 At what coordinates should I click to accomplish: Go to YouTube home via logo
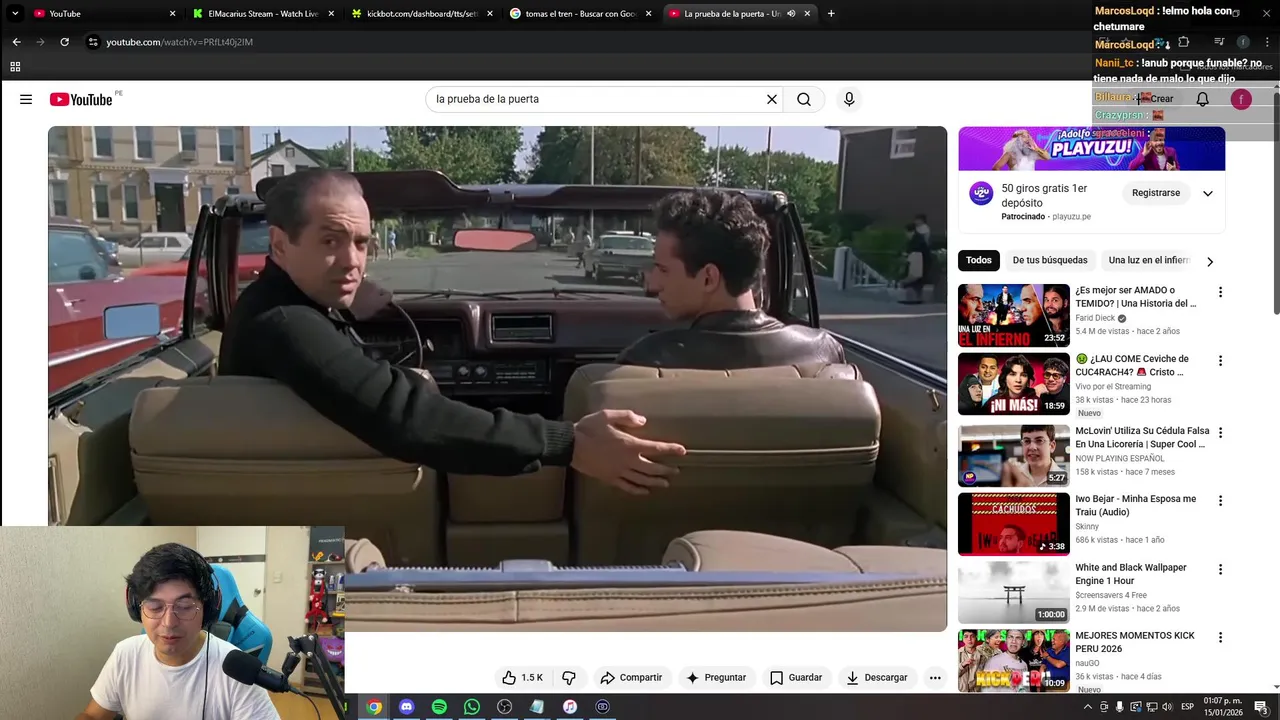click(81, 99)
